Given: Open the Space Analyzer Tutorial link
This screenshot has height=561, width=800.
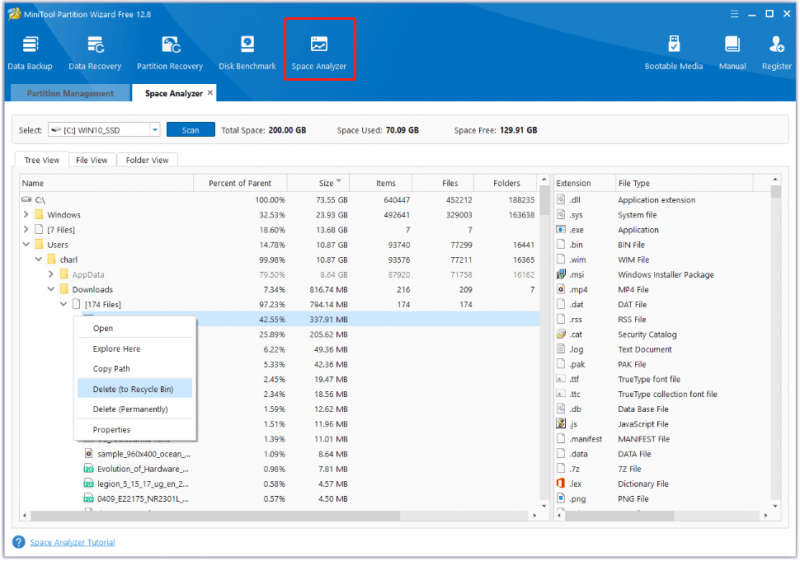Looking at the screenshot, I should click(x=72, y=542).
